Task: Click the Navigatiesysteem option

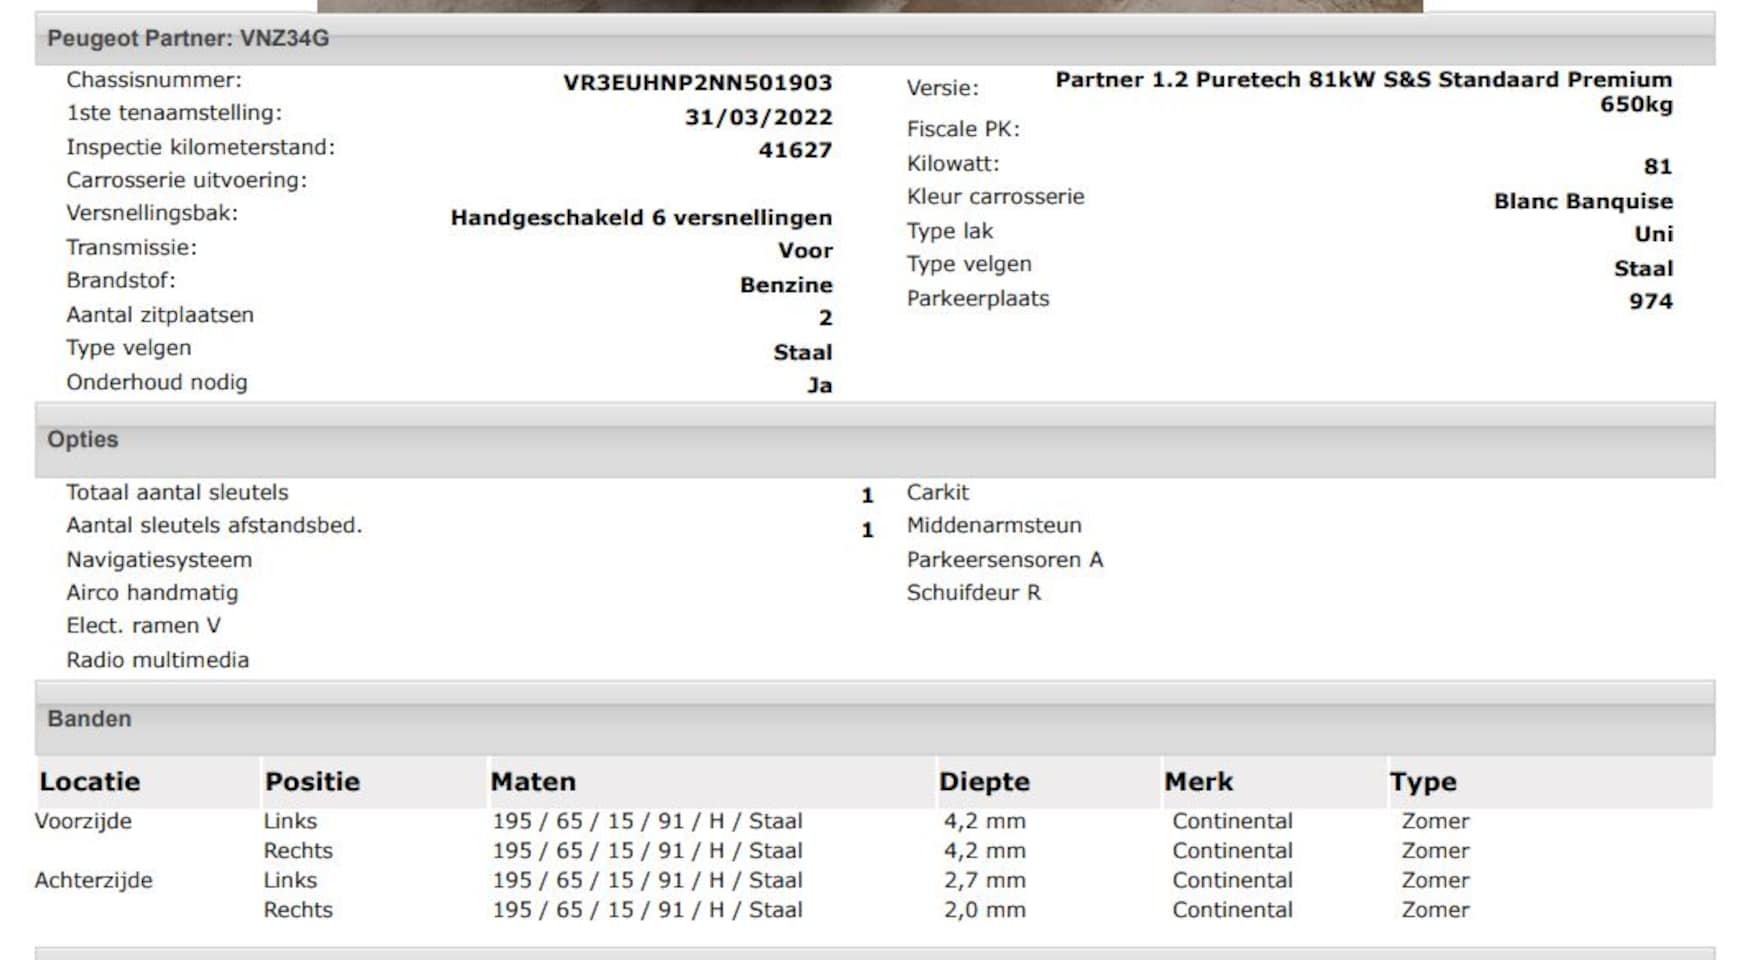Action: [x=159, y=560]
